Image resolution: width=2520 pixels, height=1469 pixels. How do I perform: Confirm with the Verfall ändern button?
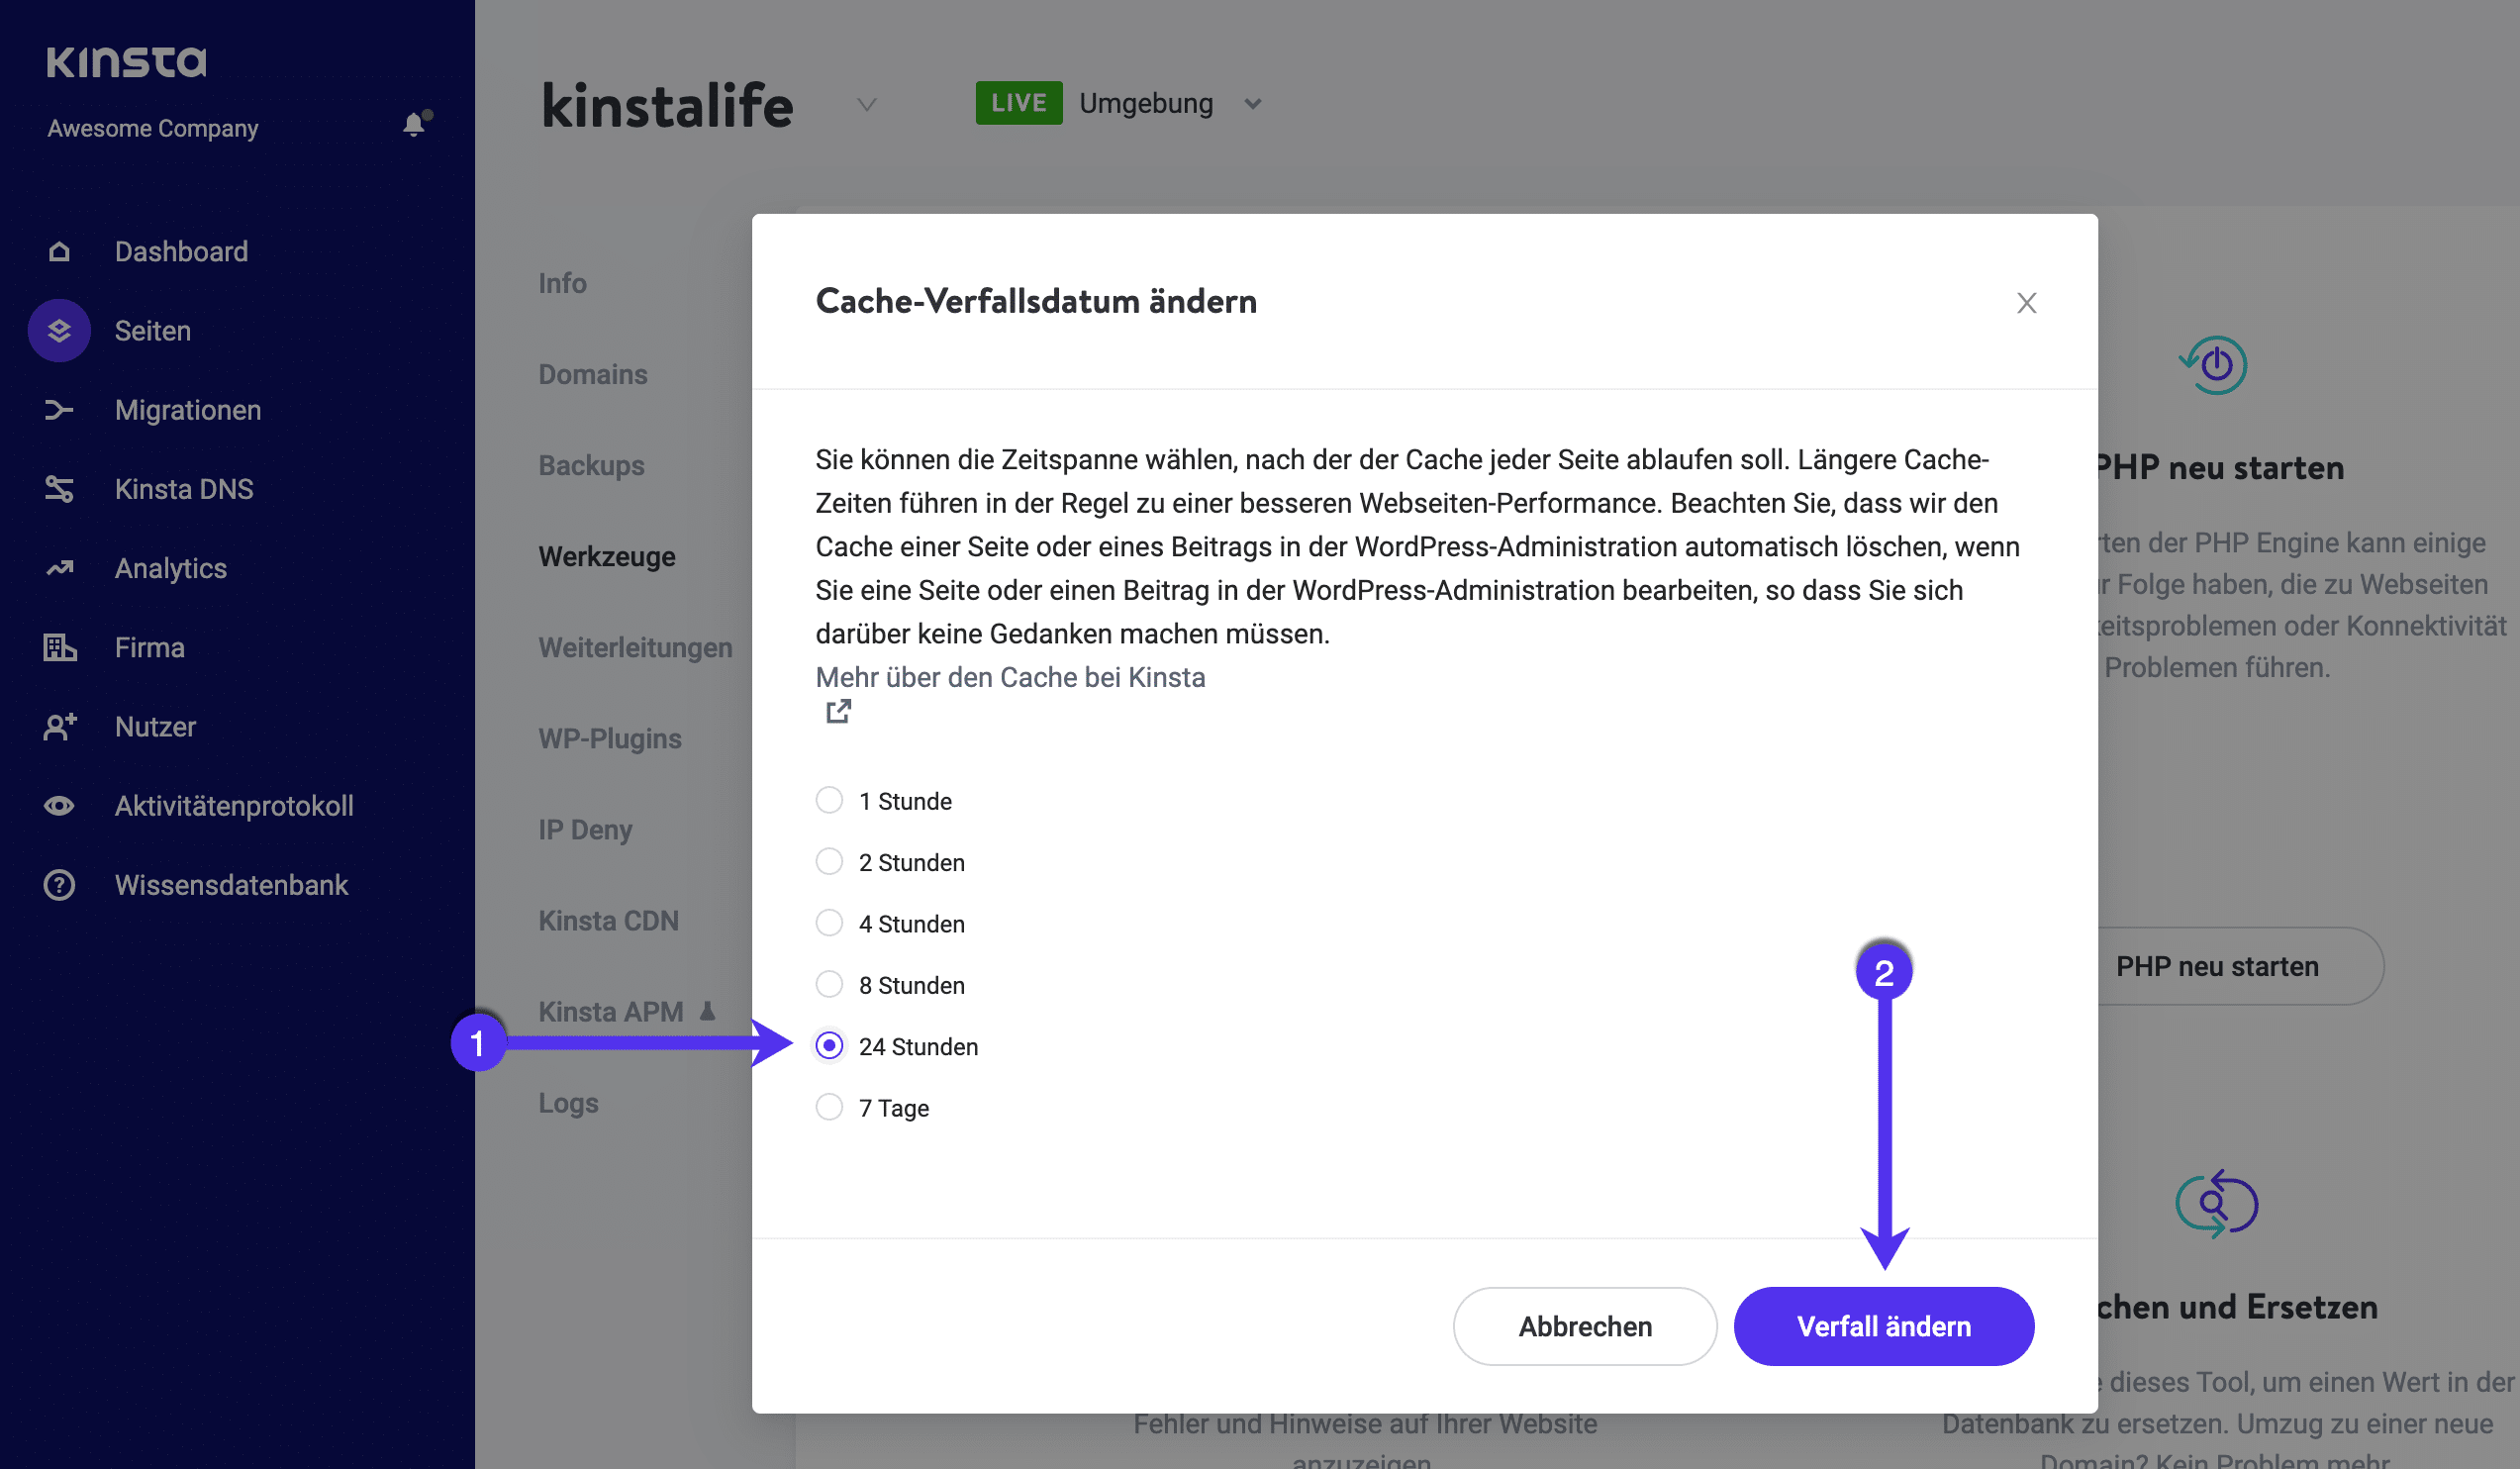pyautogui.click(x=1883, y=1326)
